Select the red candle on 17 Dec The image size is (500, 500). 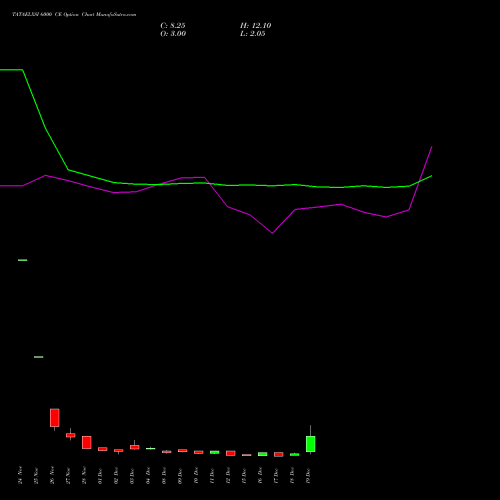click(279, 454)
